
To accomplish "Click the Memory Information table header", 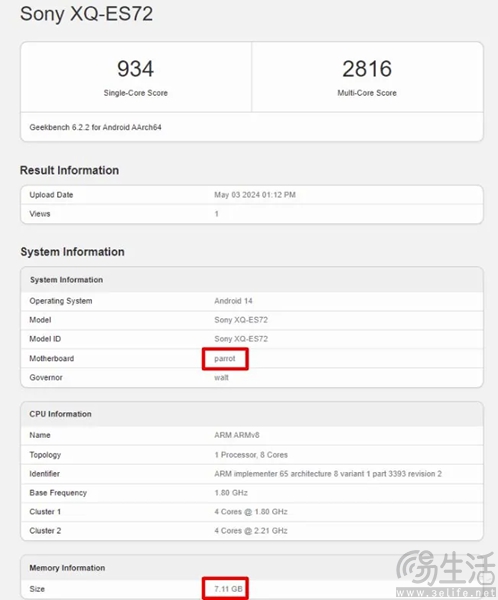I will 67,568.
